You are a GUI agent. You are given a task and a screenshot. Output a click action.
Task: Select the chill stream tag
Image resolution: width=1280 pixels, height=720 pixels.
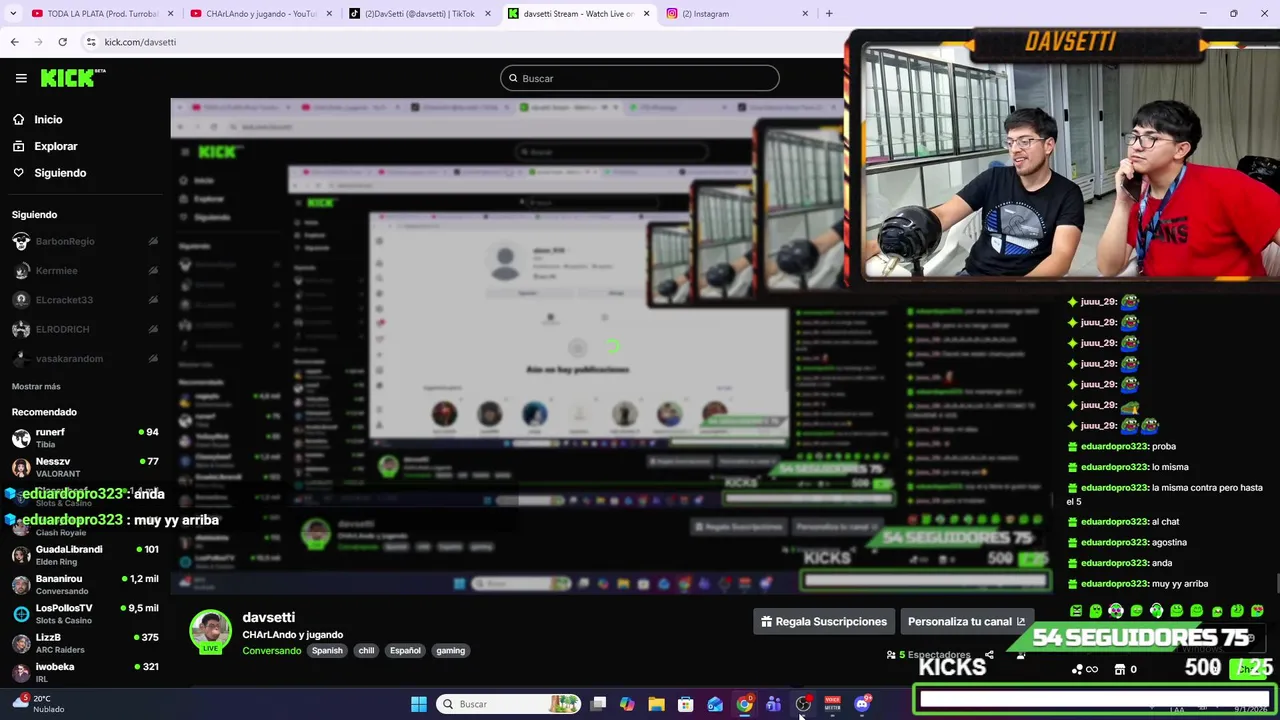coord(366,650)
